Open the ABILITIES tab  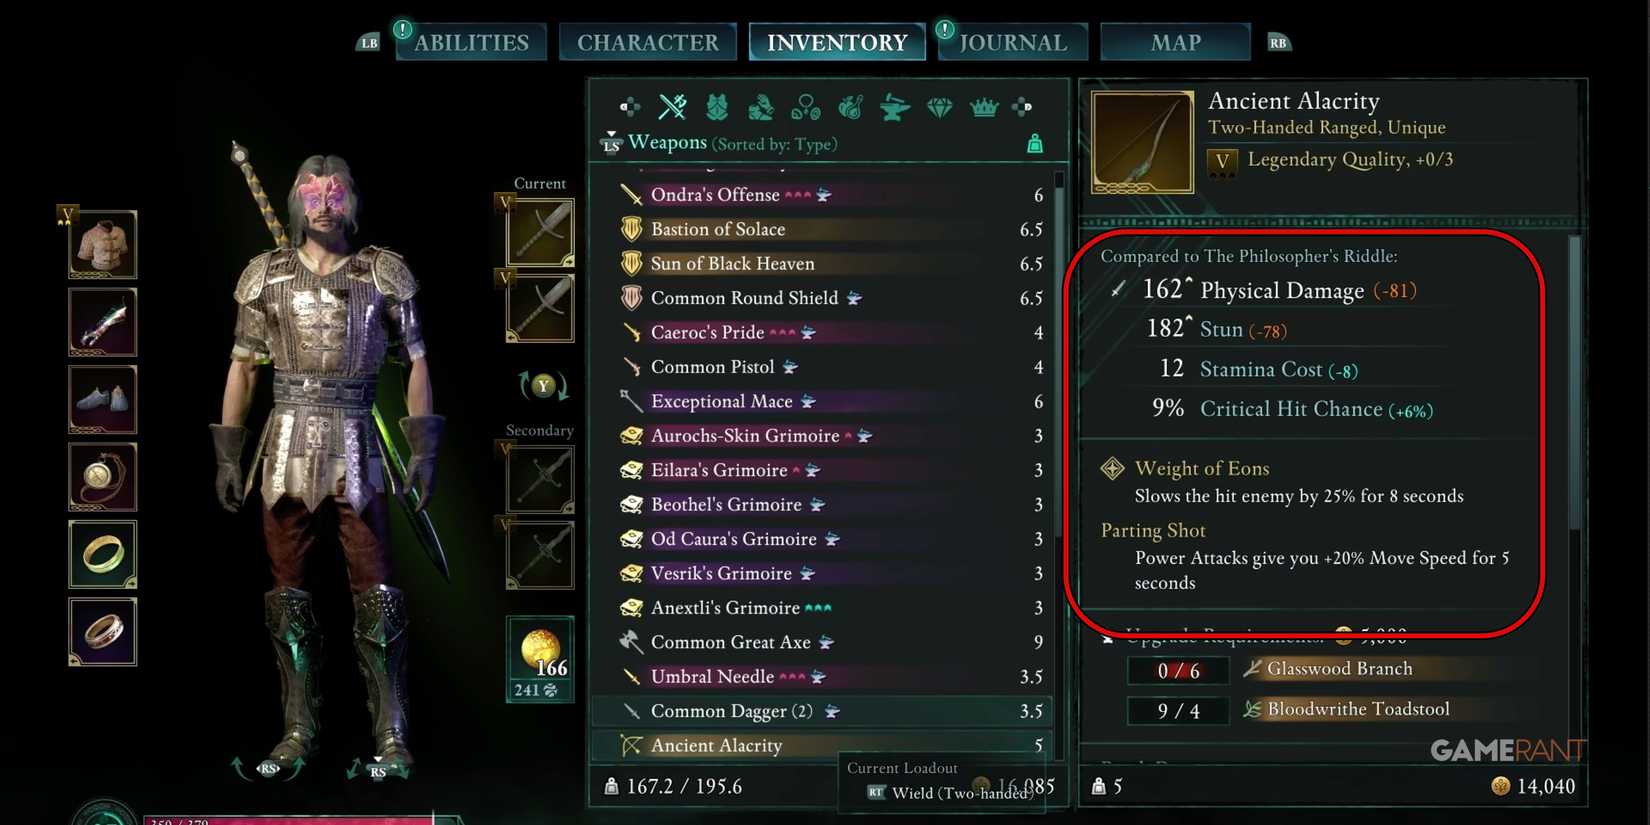tap(471, 42)
